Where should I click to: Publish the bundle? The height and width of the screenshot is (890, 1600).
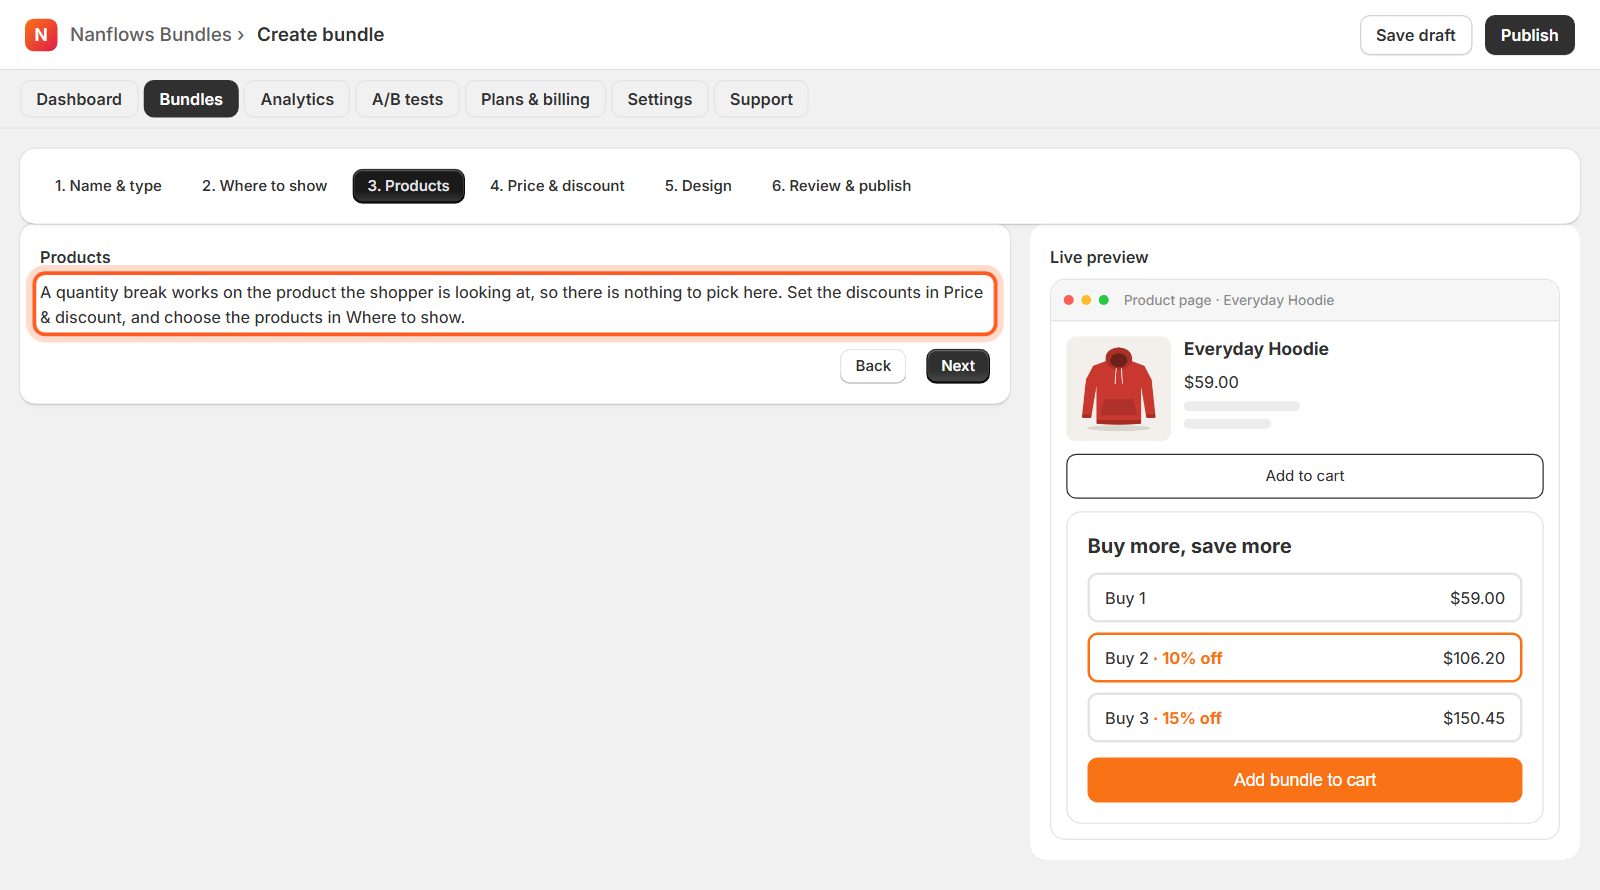click(1529, 35)
